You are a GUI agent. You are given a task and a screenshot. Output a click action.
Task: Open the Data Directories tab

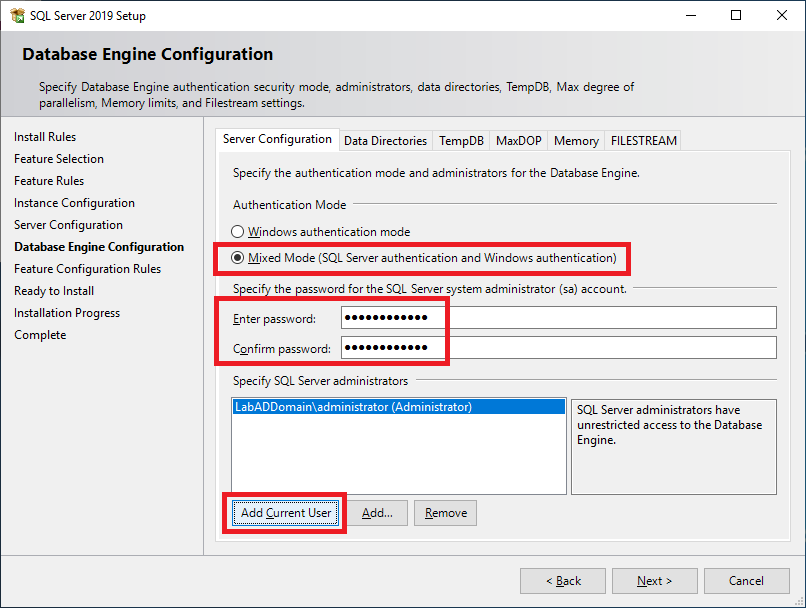(x=385, y=141)
